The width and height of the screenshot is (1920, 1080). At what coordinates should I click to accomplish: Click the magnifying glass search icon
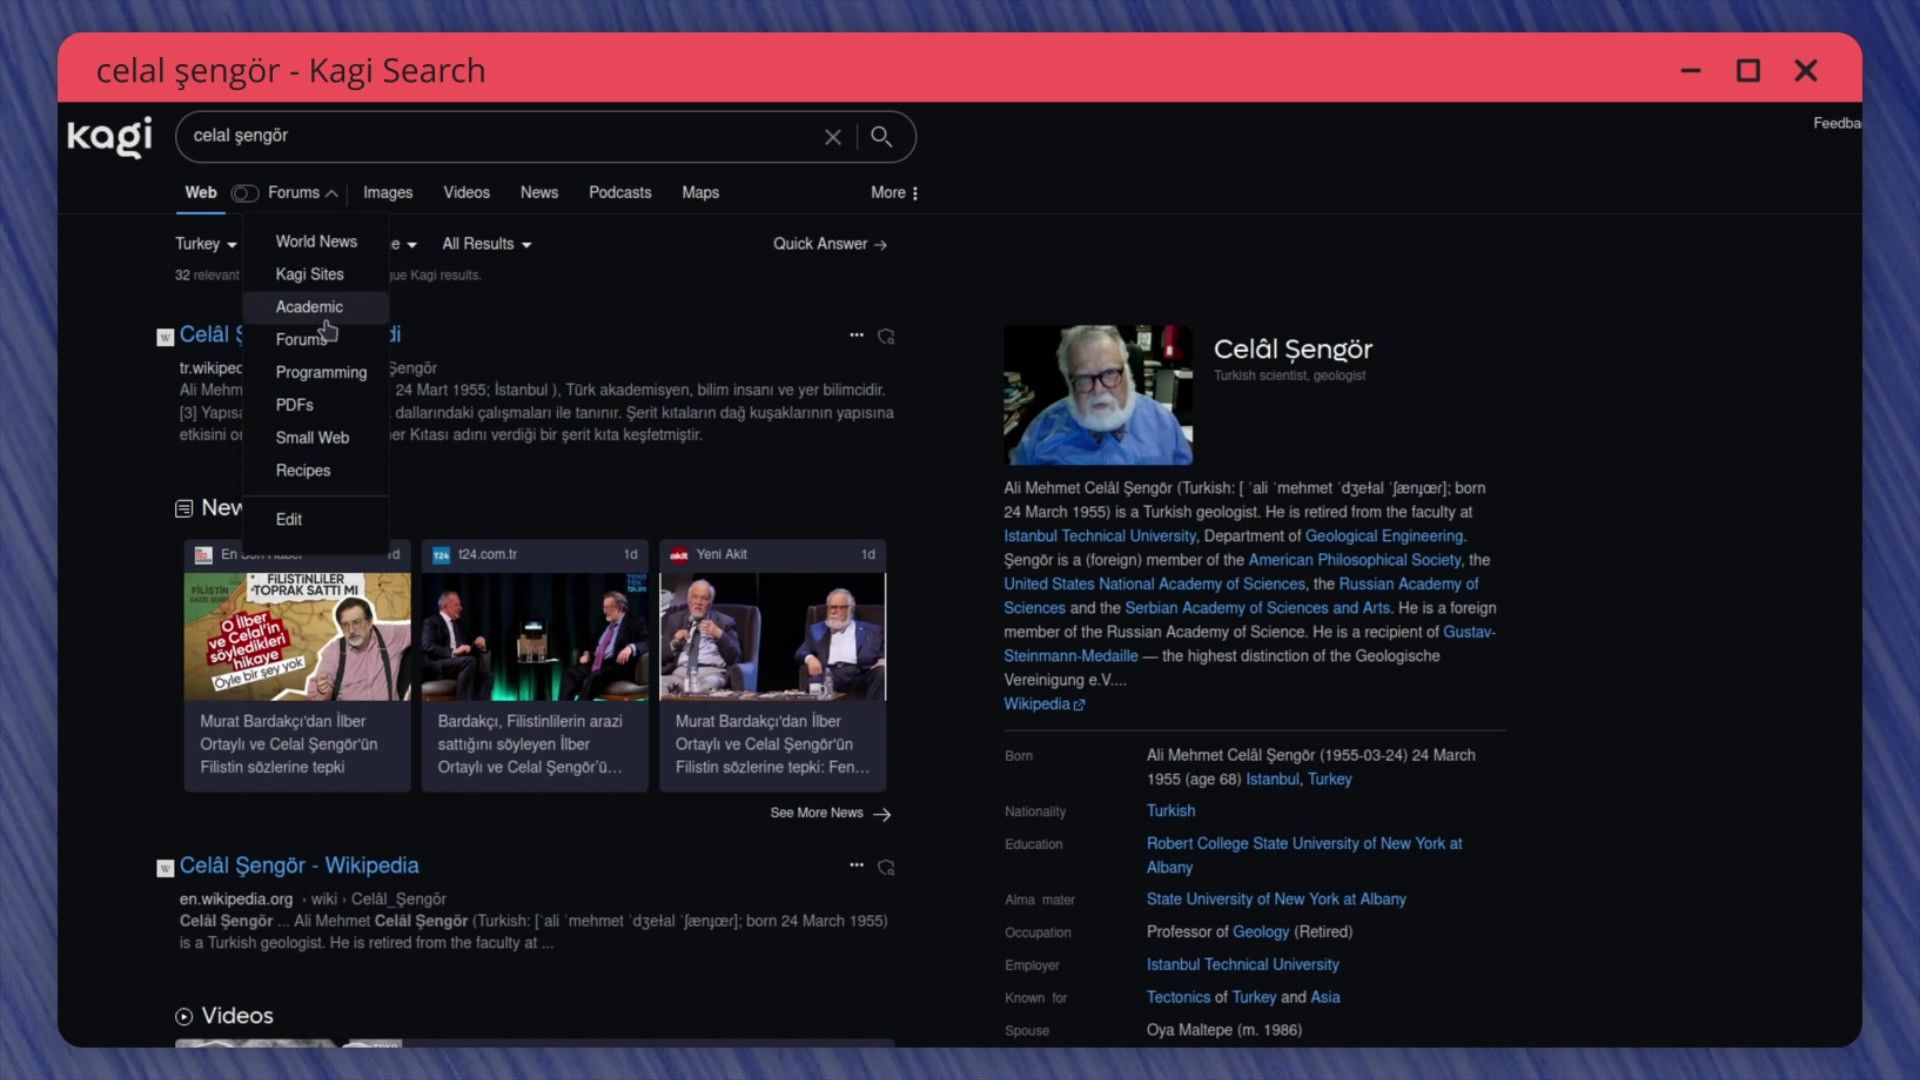tap(881, 136)
